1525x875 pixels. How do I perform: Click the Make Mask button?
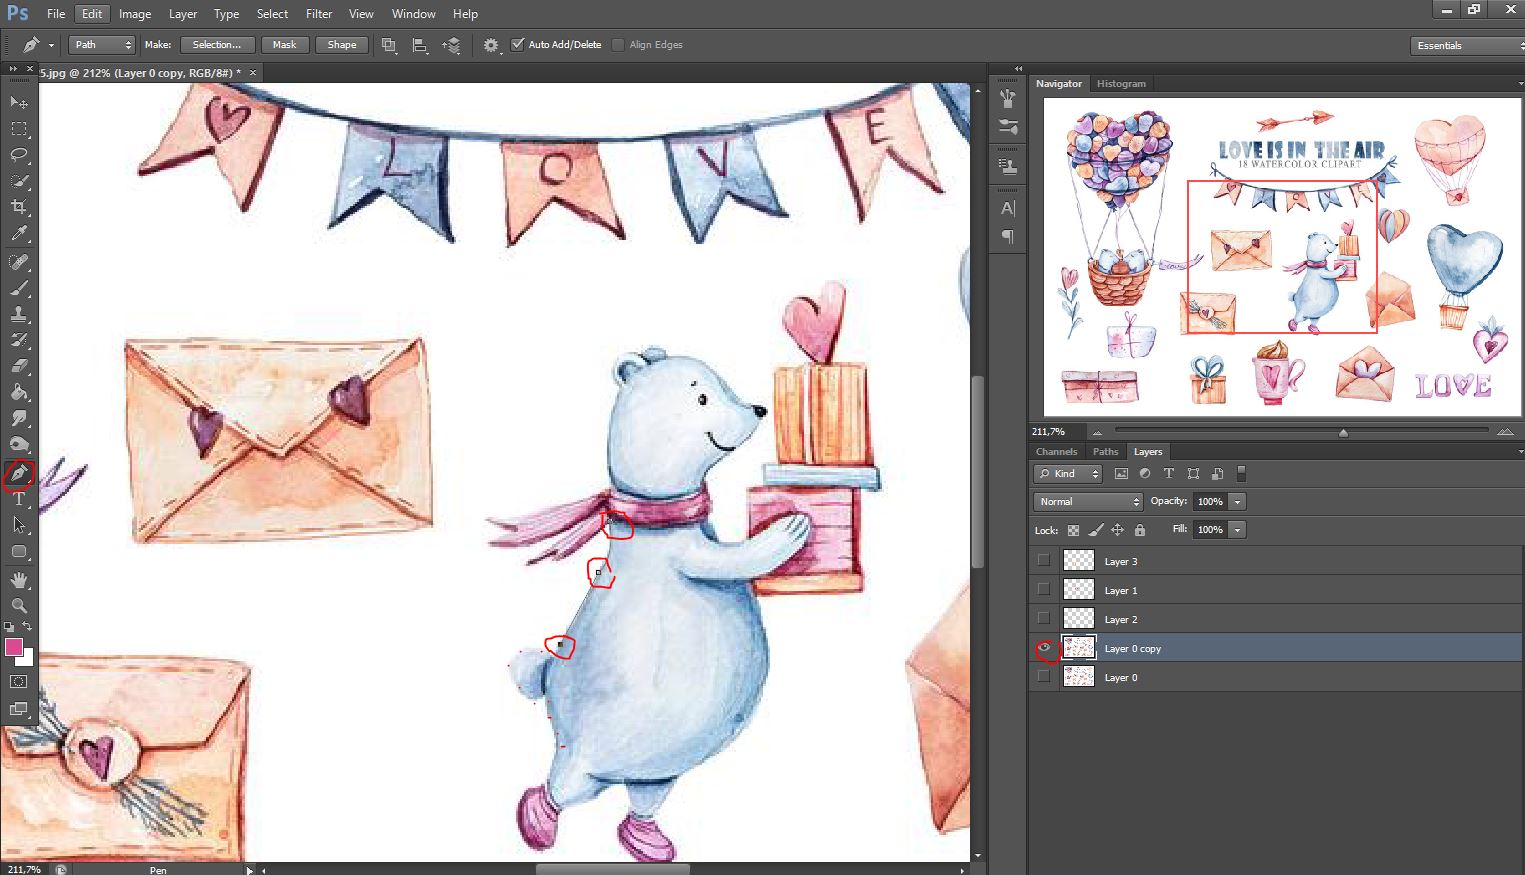pos(285,45)
